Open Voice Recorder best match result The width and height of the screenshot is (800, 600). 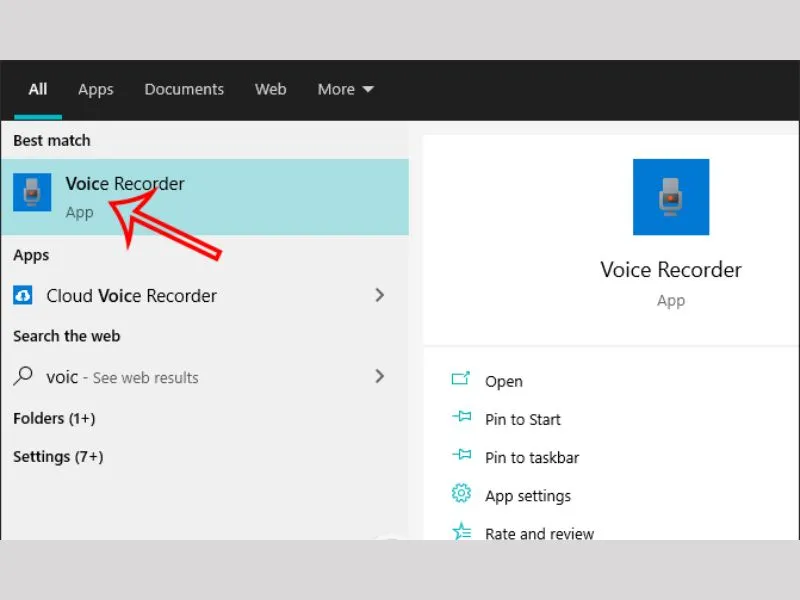[205, 197]
